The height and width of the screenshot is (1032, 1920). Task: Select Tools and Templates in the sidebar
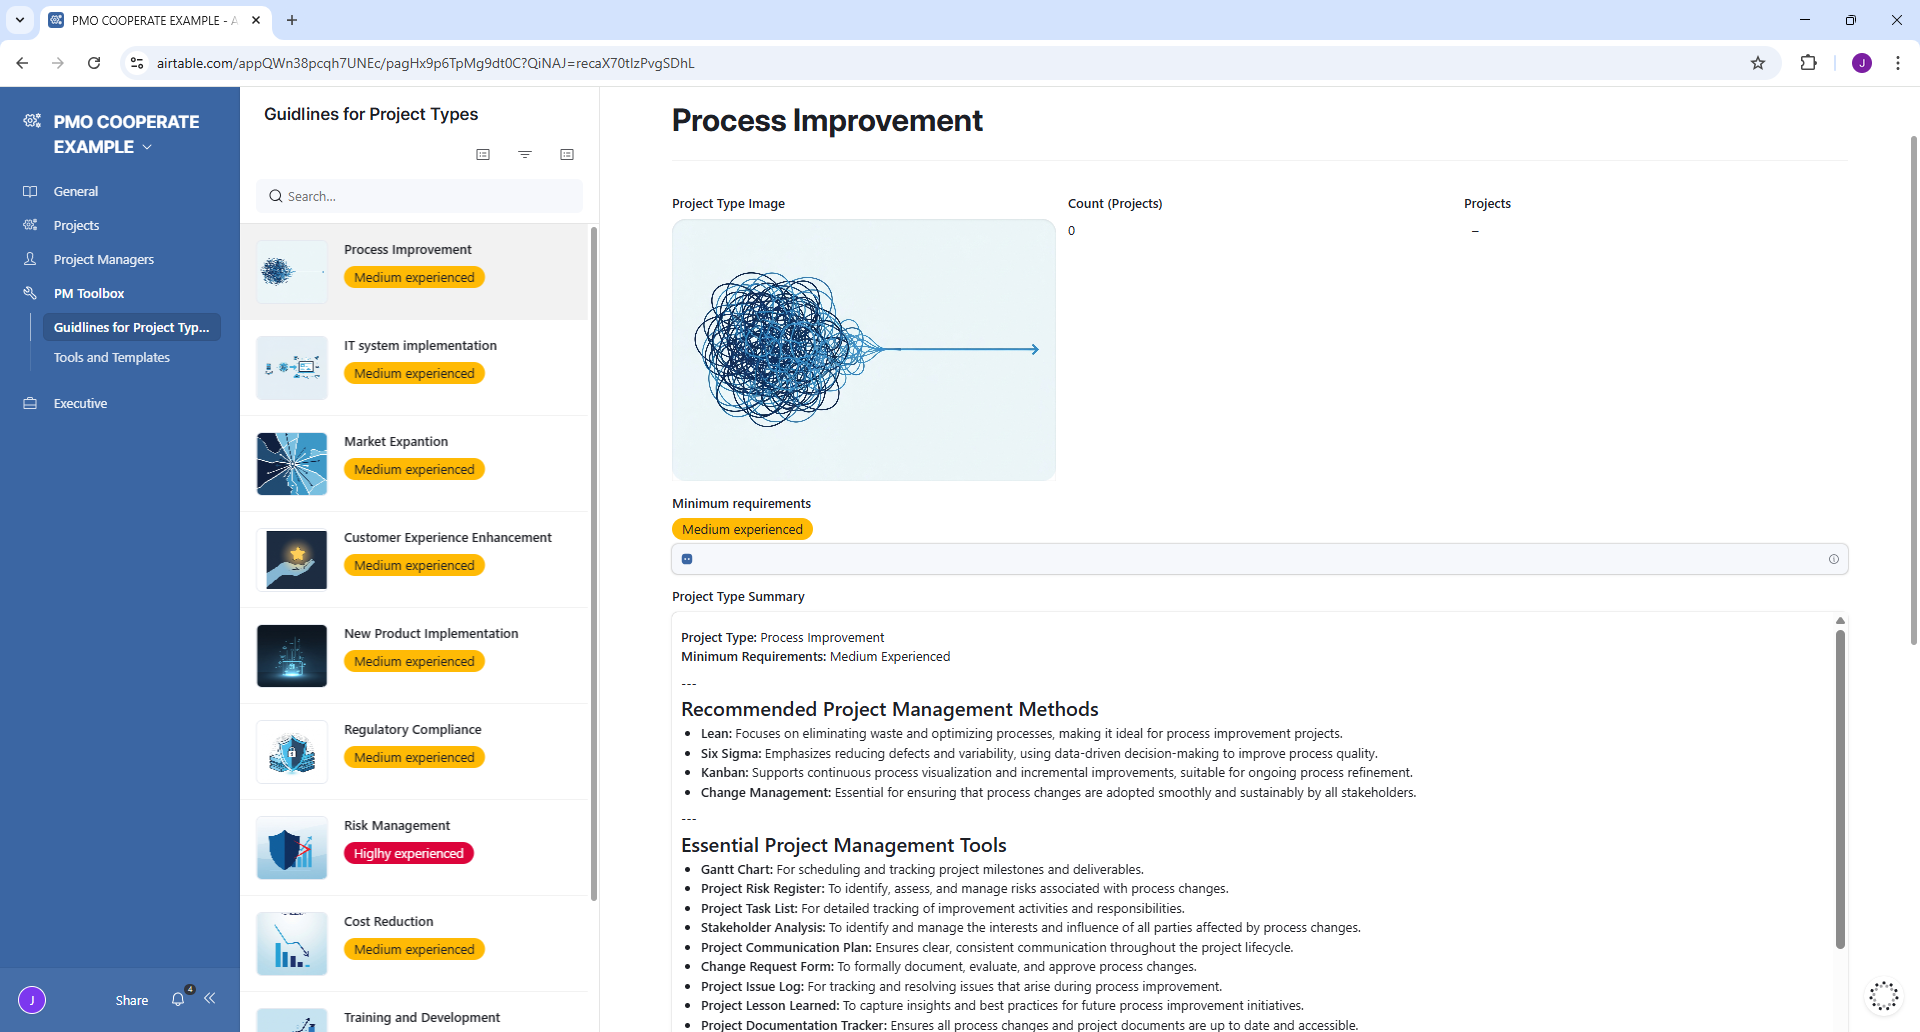coord(111,357)
